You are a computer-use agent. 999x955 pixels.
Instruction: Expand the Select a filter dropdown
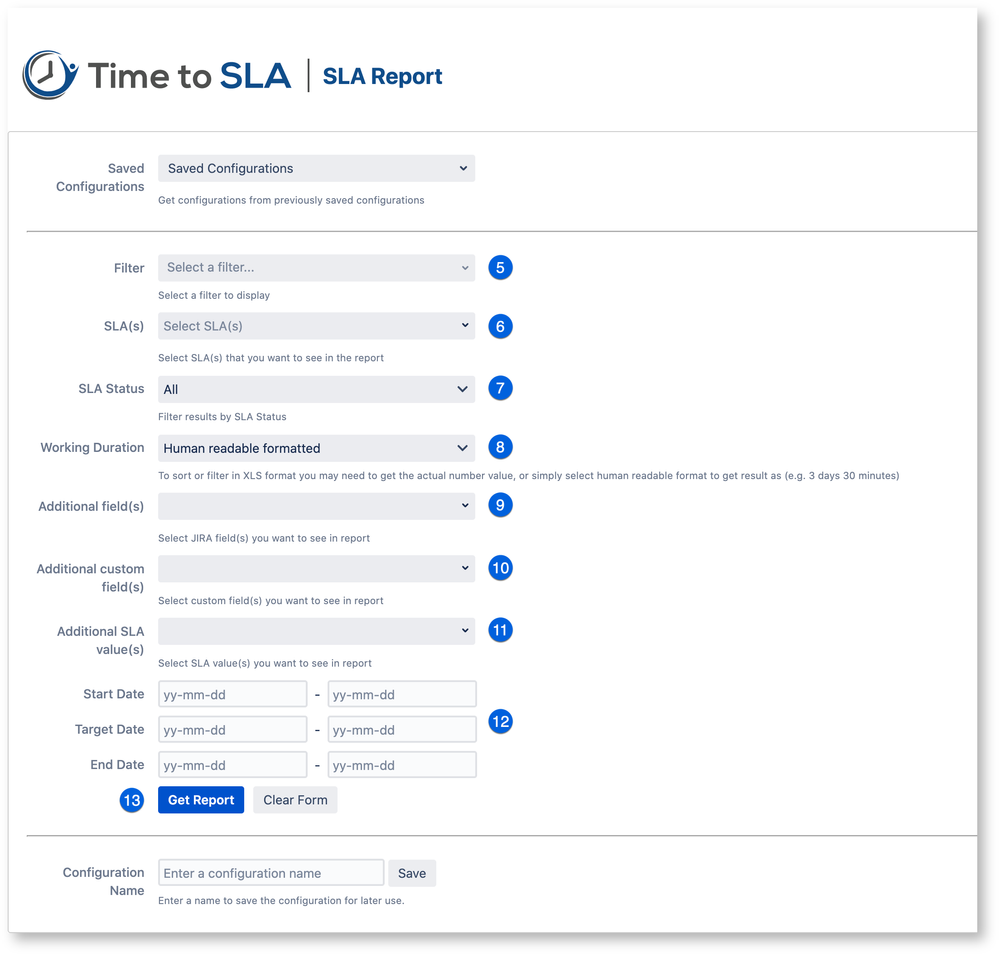tap(316, 267)
